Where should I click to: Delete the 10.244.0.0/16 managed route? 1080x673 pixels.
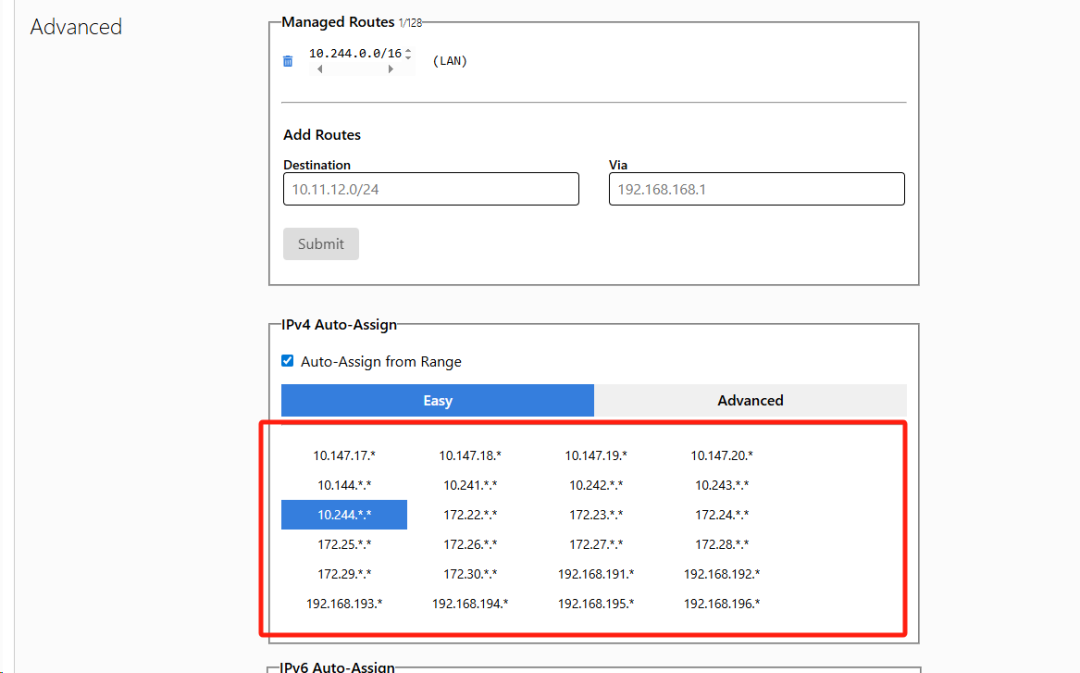(288, 61)
